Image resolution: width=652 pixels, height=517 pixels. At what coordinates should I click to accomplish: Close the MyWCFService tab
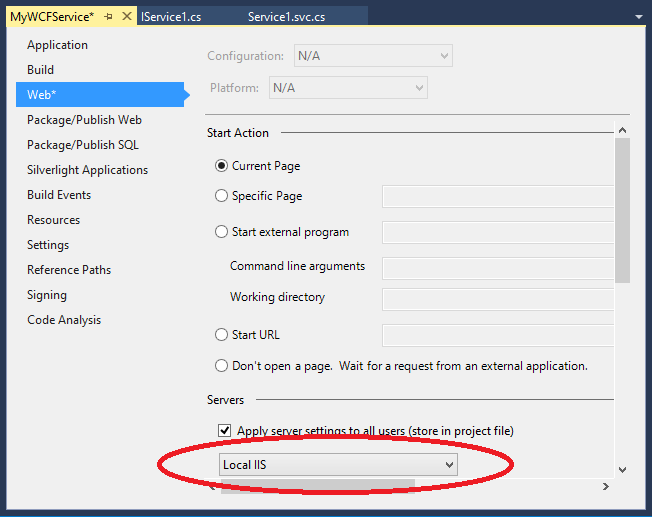[x=127, y=16]
